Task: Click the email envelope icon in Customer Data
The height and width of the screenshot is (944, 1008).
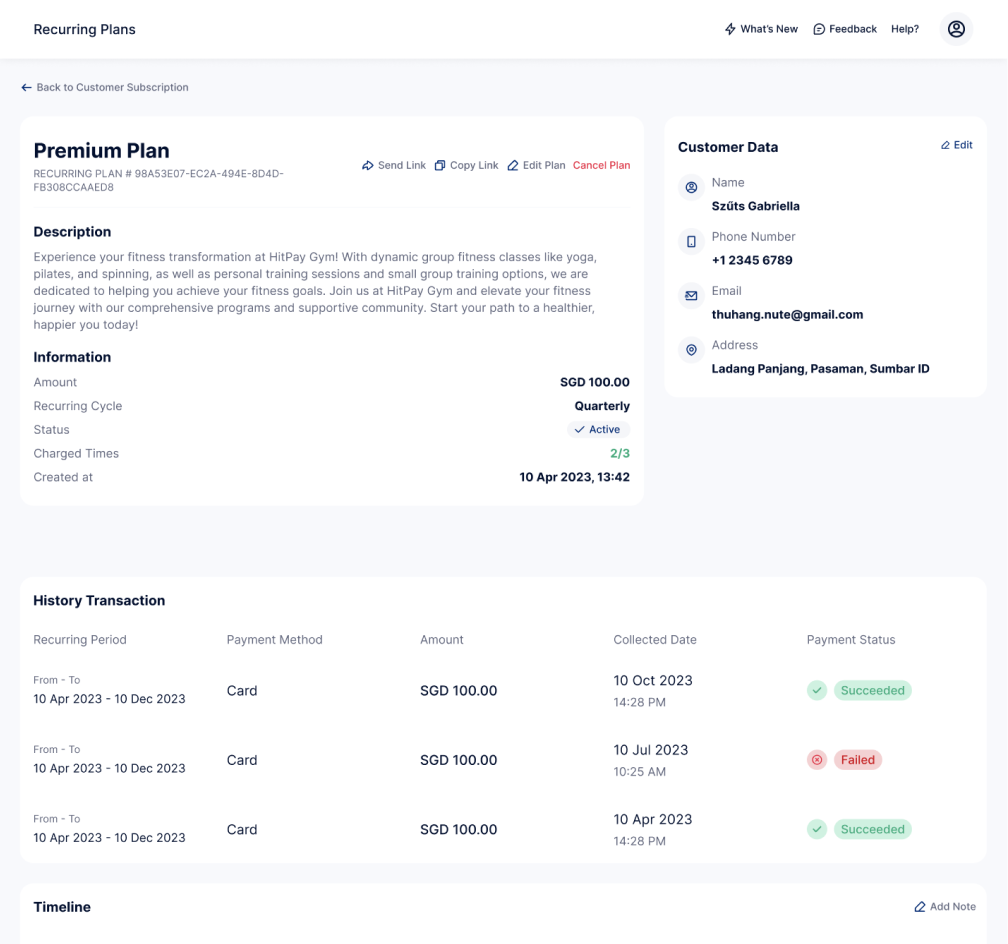Action: 691,295
